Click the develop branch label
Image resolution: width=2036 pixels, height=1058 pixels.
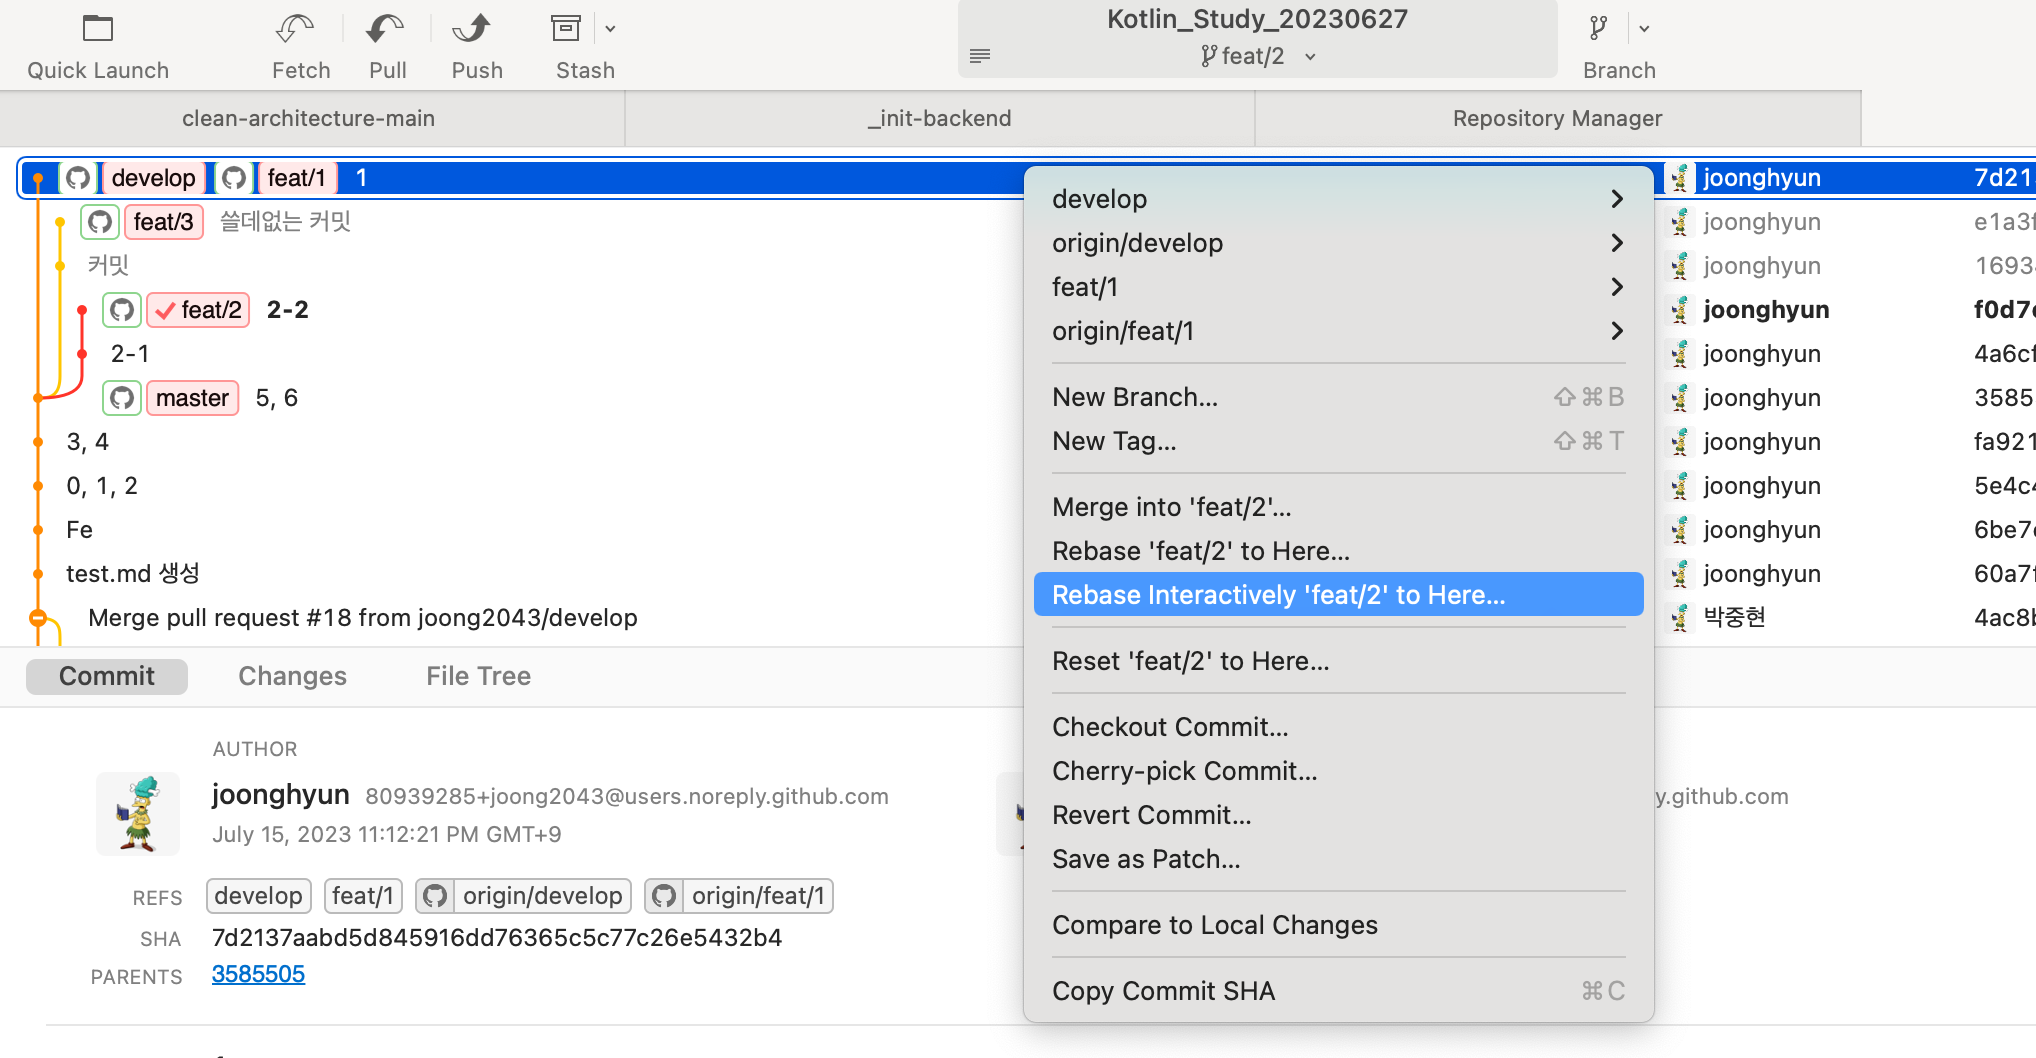[153, 178]
